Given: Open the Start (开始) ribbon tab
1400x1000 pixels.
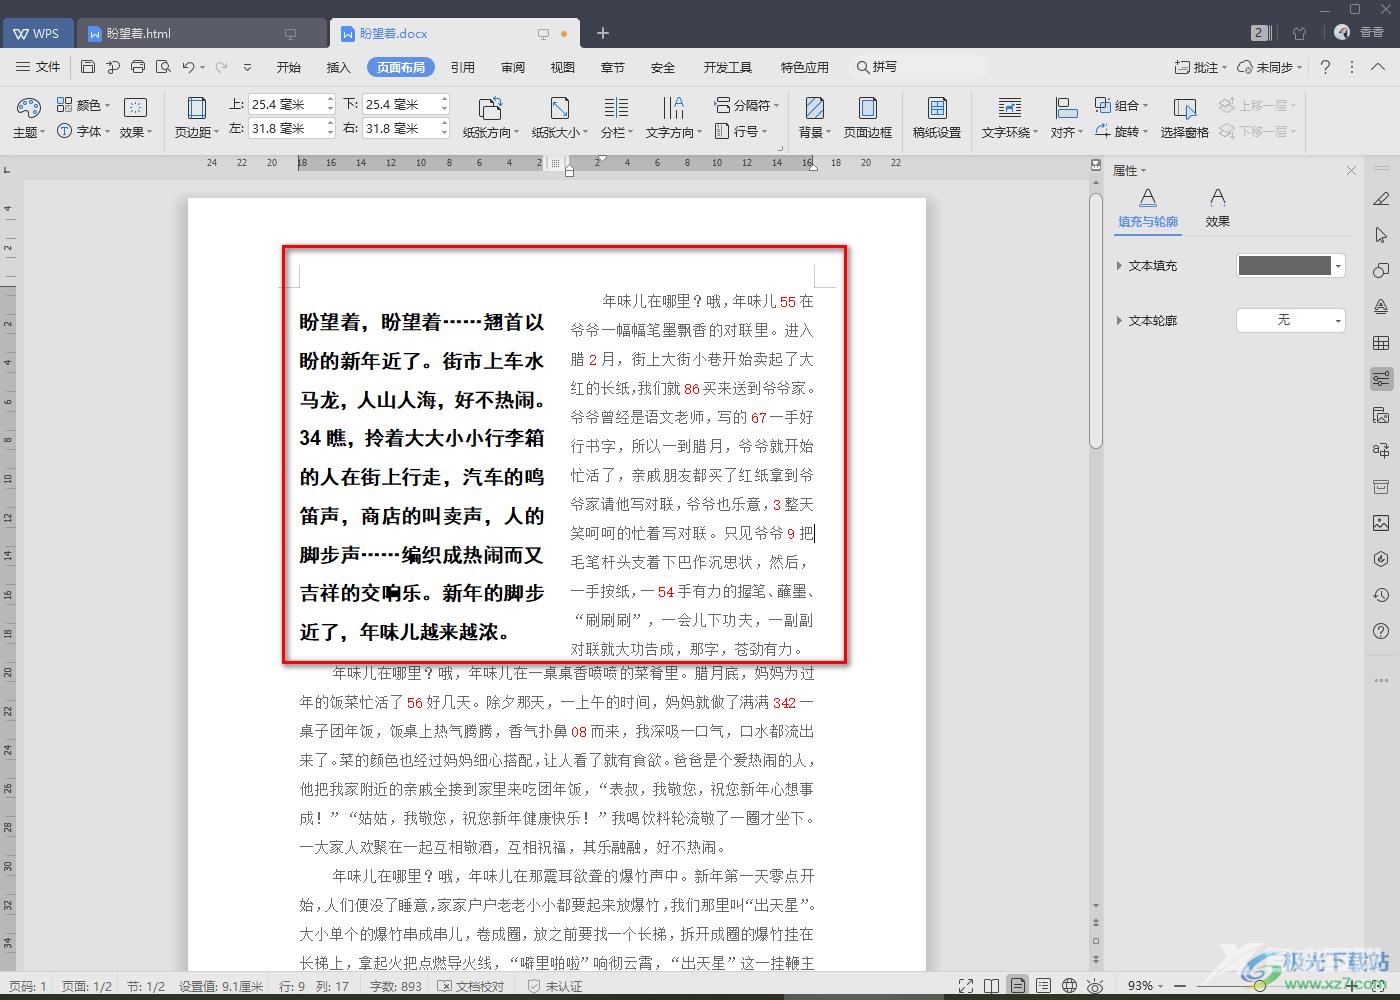Looking at the screenshot, I should point(289,67).
